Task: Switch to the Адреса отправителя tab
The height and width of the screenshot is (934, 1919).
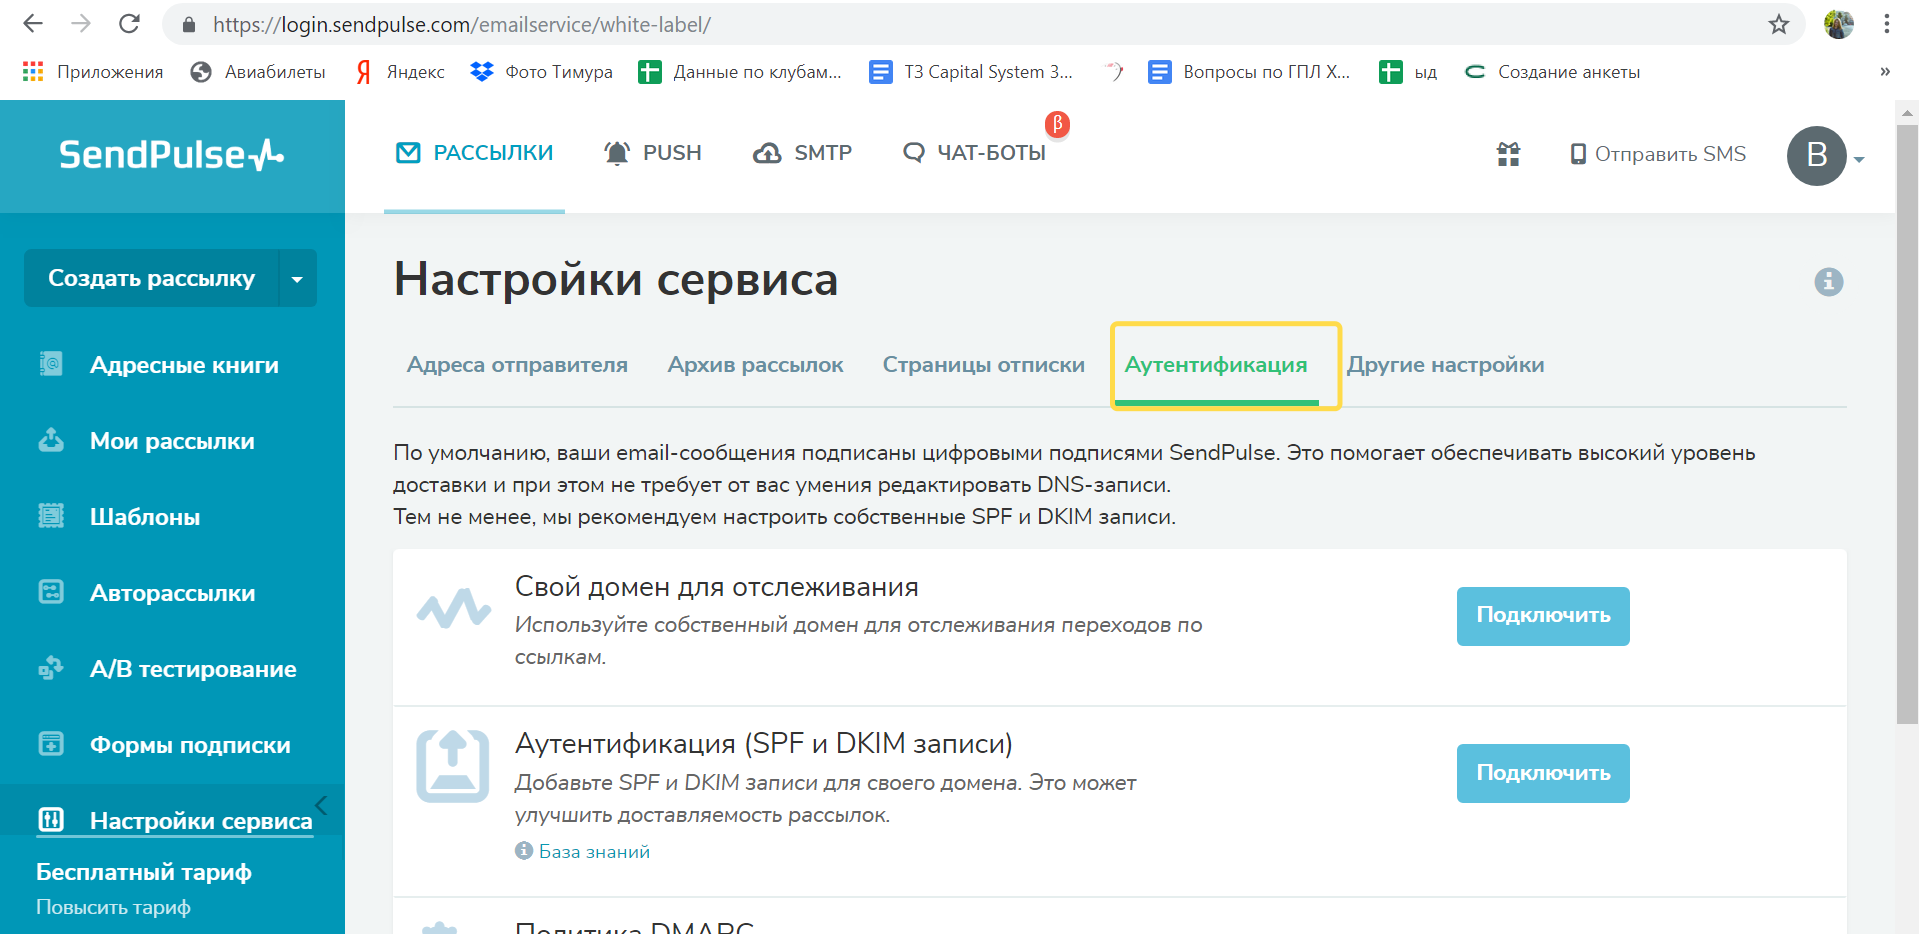Action: coord(517,365)
